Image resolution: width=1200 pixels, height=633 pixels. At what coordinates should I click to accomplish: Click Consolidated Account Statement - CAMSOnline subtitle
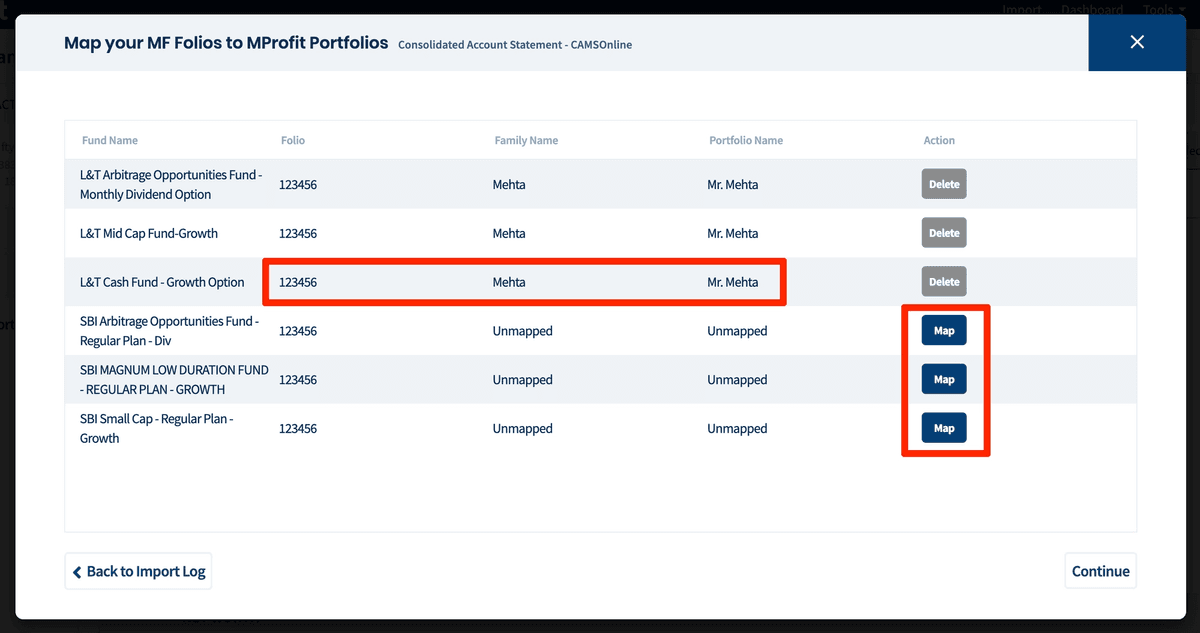tap(515, 44)
